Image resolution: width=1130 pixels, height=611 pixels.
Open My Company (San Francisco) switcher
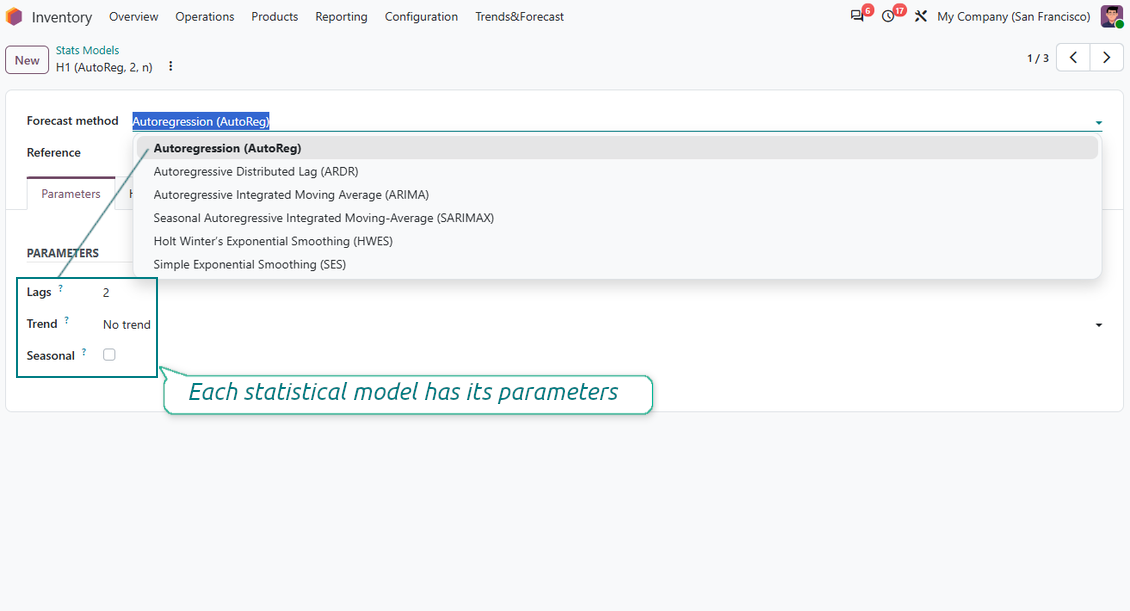coord(1013,17)
